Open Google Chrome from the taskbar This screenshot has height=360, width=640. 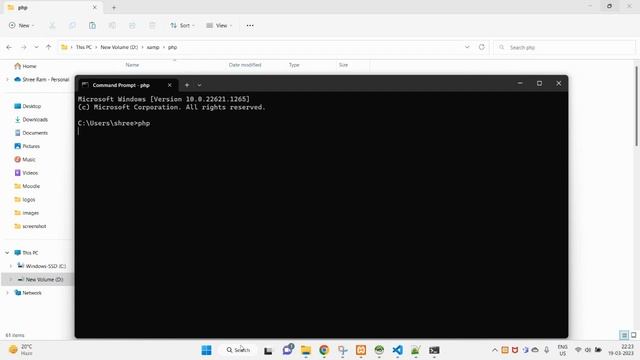[324, 350]
